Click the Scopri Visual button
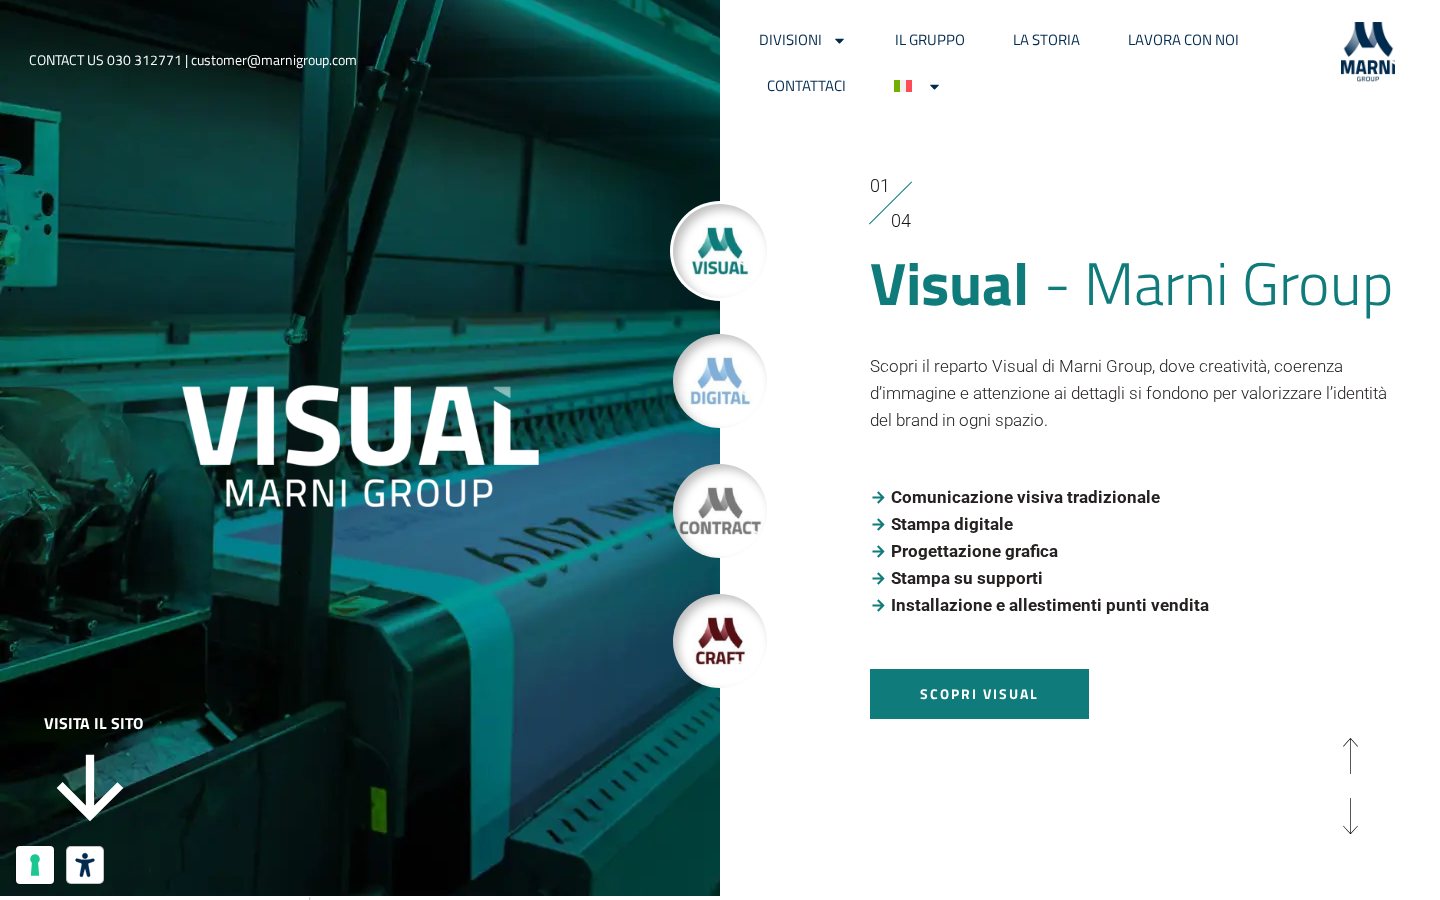The width and height of the screenshot is (1440, 900). pos(979,694)
